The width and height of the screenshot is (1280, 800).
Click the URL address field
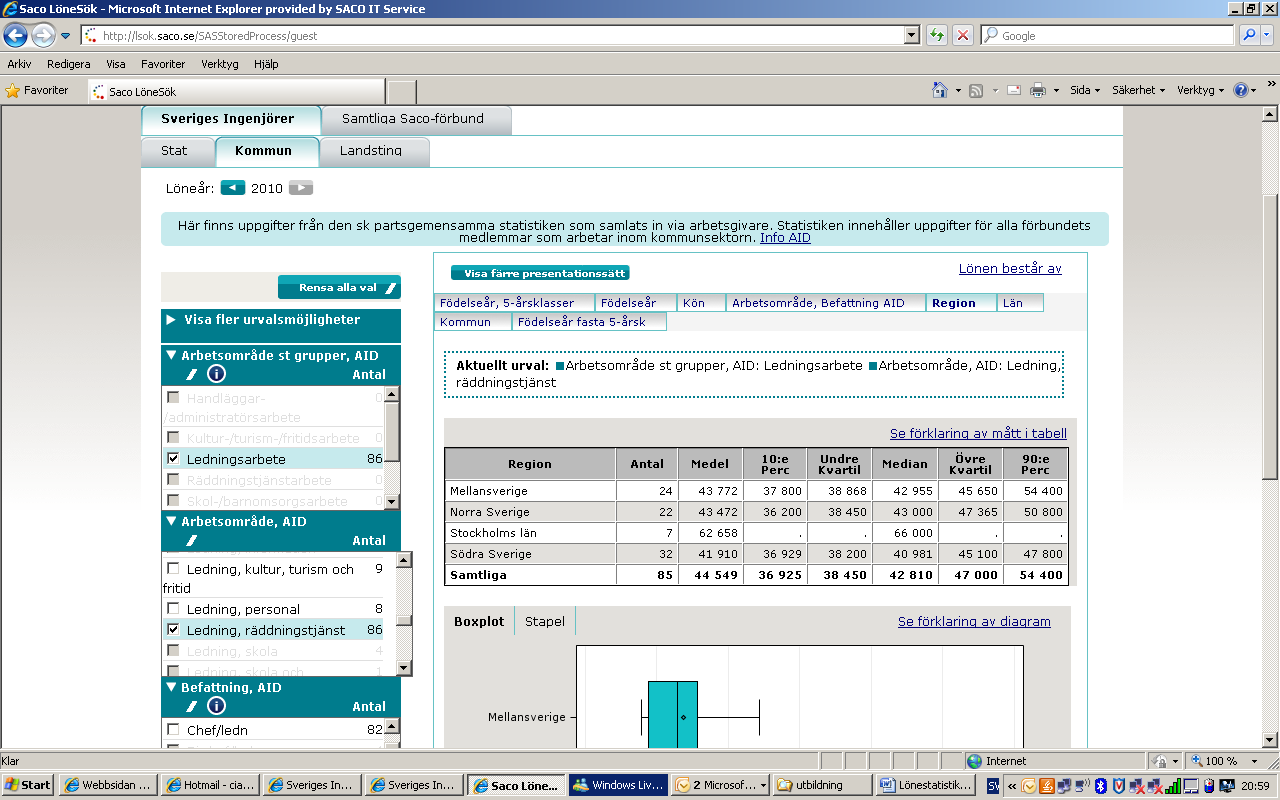(x=492, y=35)
